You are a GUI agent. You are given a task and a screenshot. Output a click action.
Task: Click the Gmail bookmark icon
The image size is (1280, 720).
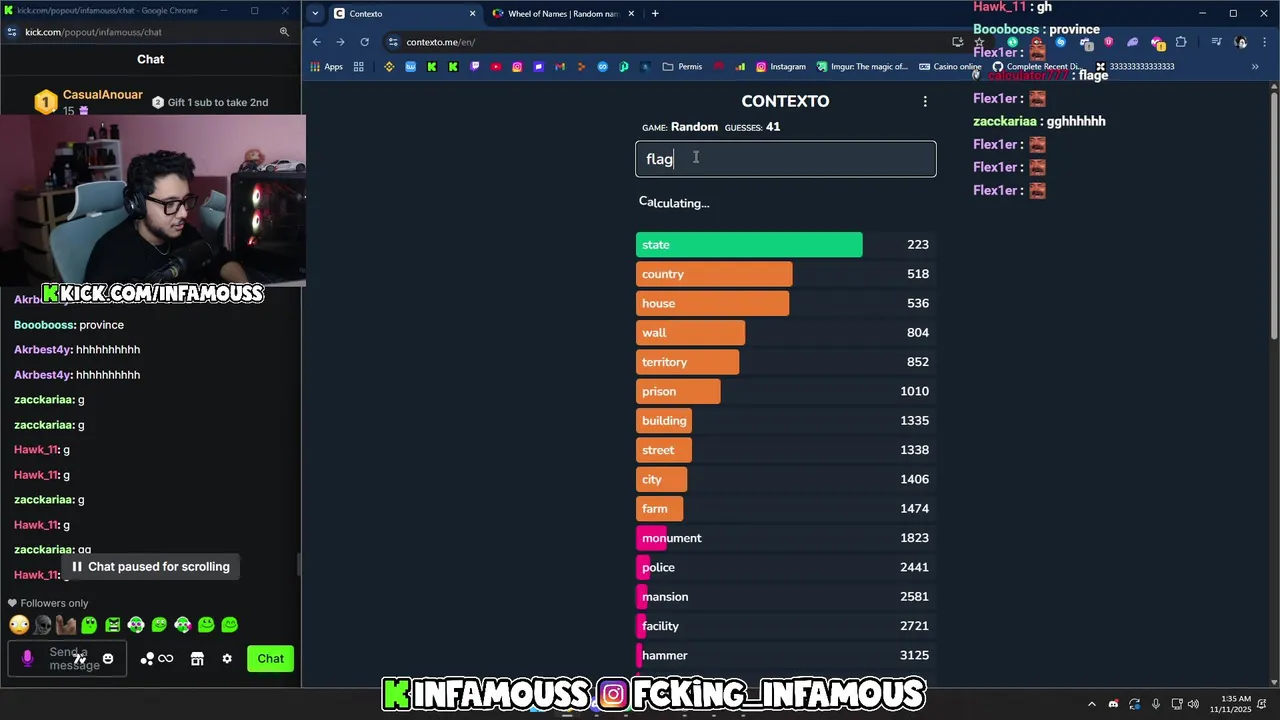tap(560, 67)
